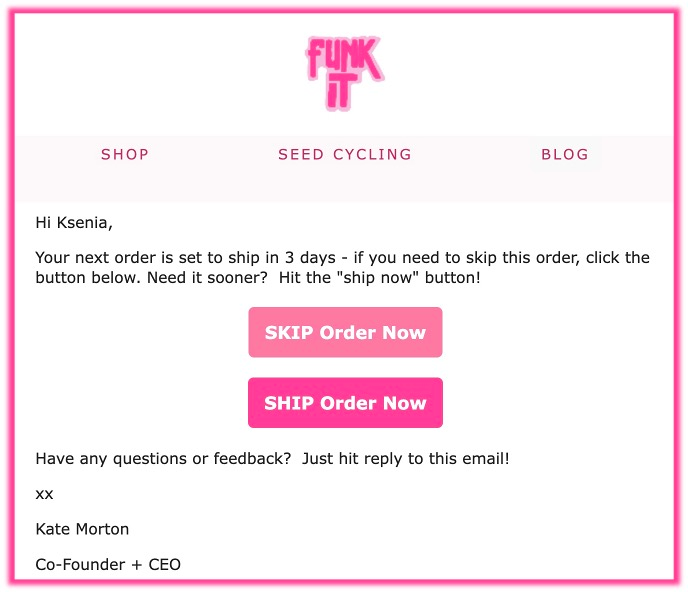This screenshot has height=592, width=688.
Task: Click the pink Funk It logo
Action: coord(344,73)
